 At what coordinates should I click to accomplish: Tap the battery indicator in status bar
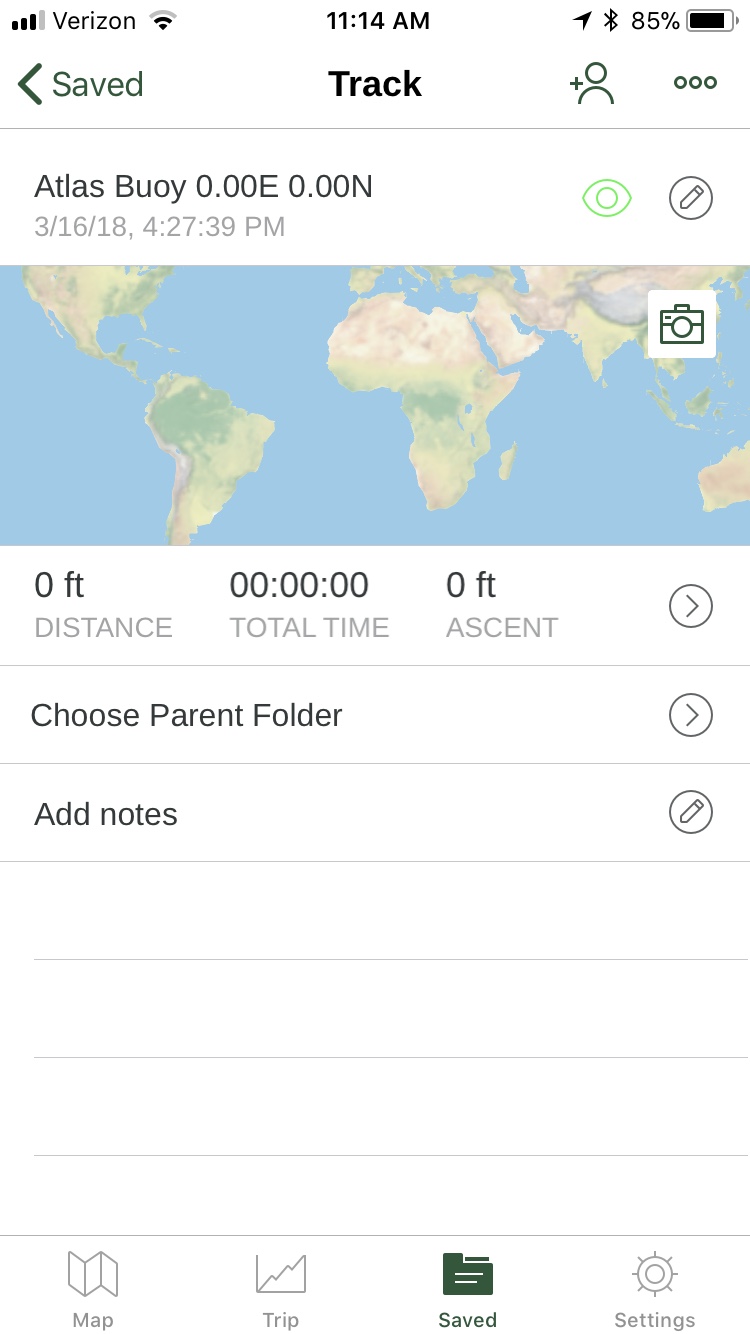coord(712,21)
